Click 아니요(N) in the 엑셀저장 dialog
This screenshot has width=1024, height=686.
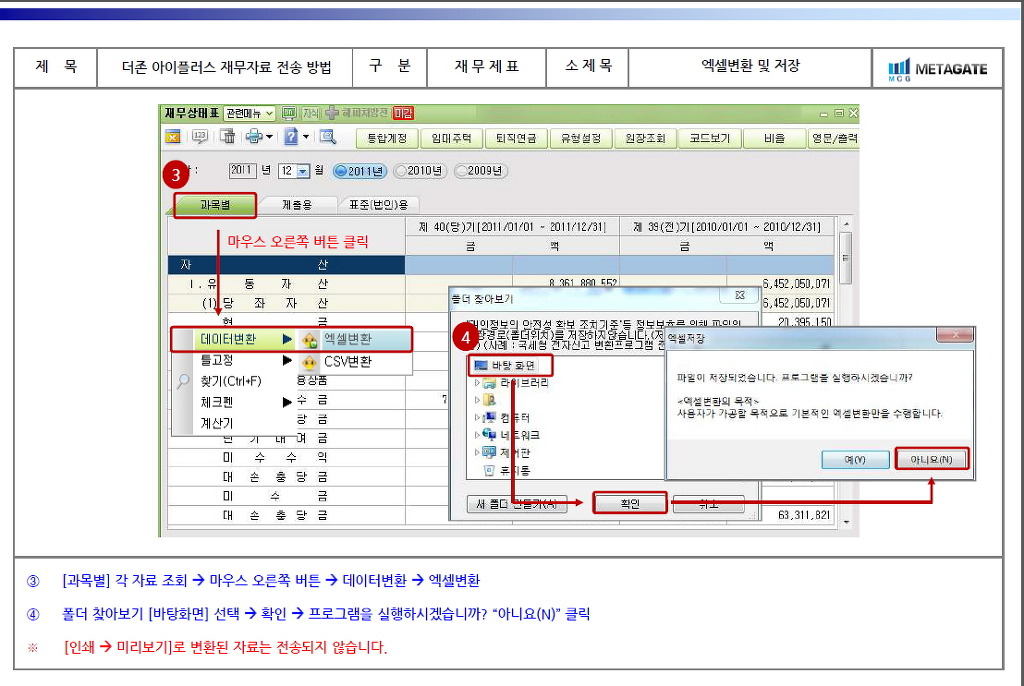[x=931, y=459]
